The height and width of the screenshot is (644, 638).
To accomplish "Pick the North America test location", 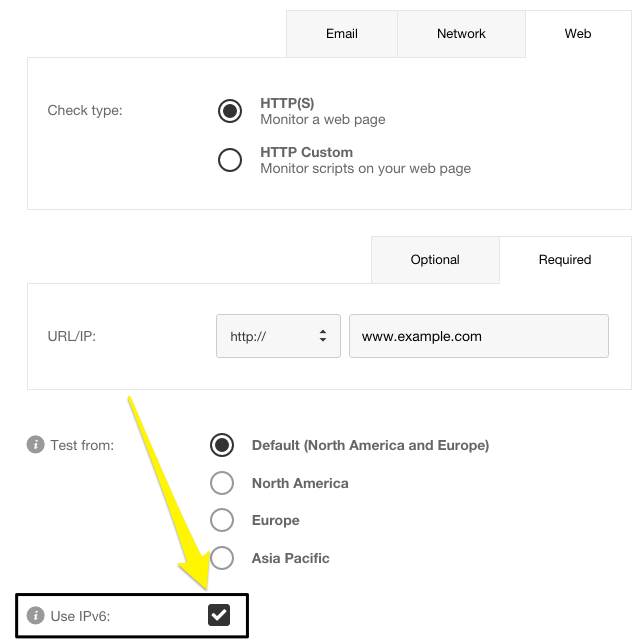I will click(222, 483).
